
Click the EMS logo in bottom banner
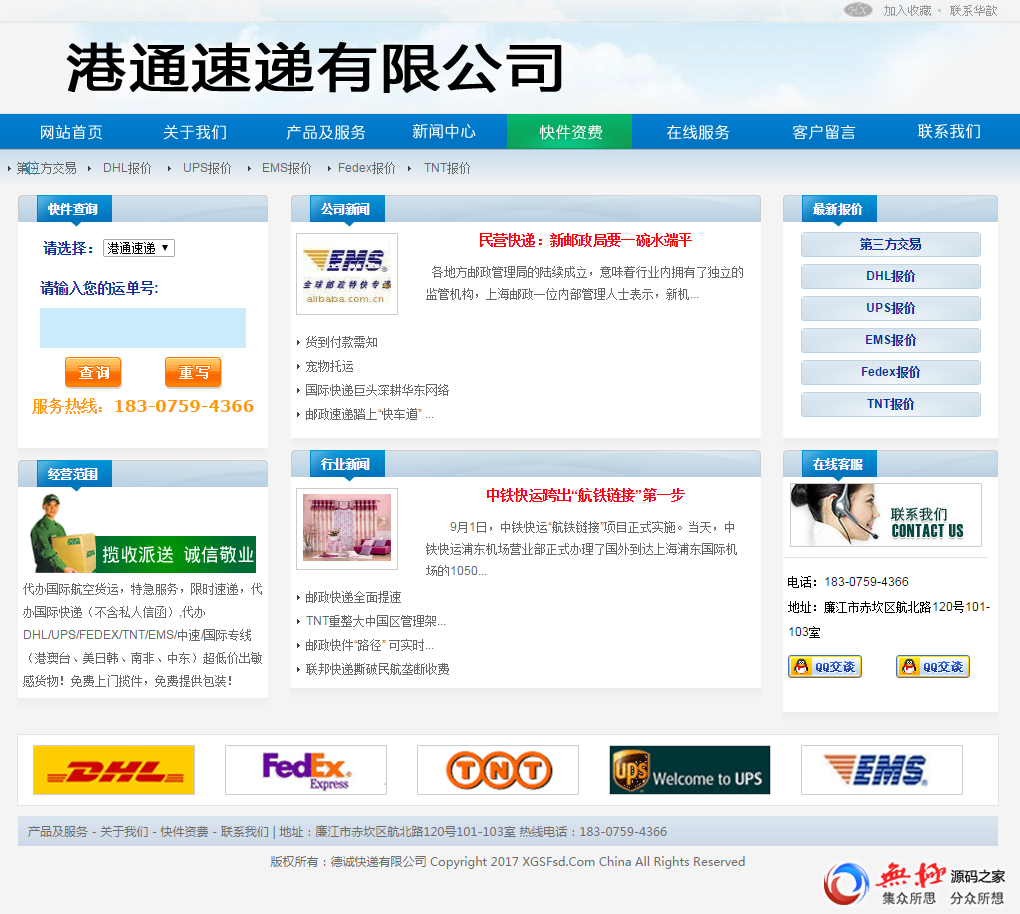pyautogui.click(x=881, y=770)
